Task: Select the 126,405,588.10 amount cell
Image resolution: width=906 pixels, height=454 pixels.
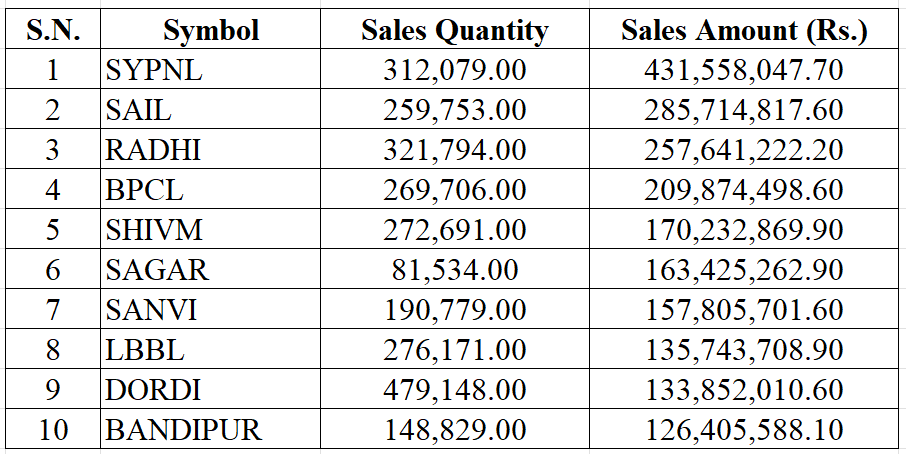Action: 744,430
